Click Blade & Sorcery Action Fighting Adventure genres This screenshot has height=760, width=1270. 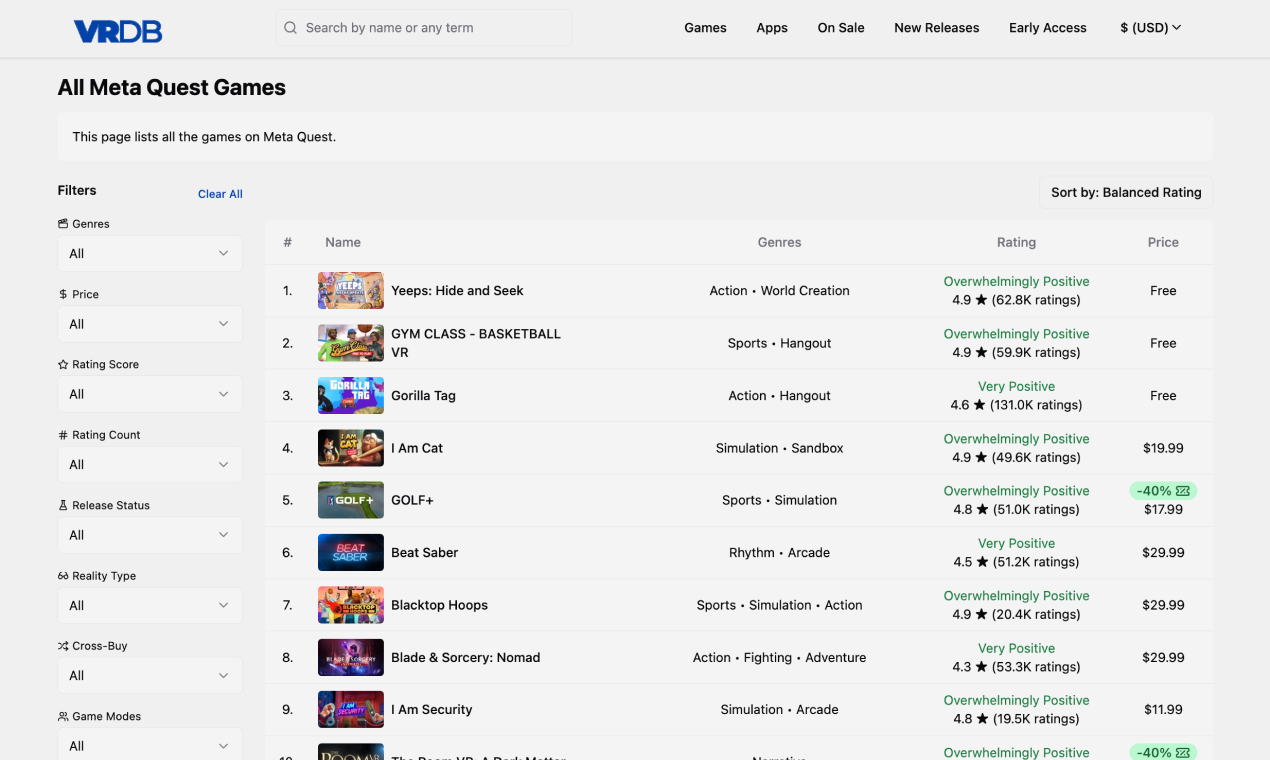click(x=779, y=658)
